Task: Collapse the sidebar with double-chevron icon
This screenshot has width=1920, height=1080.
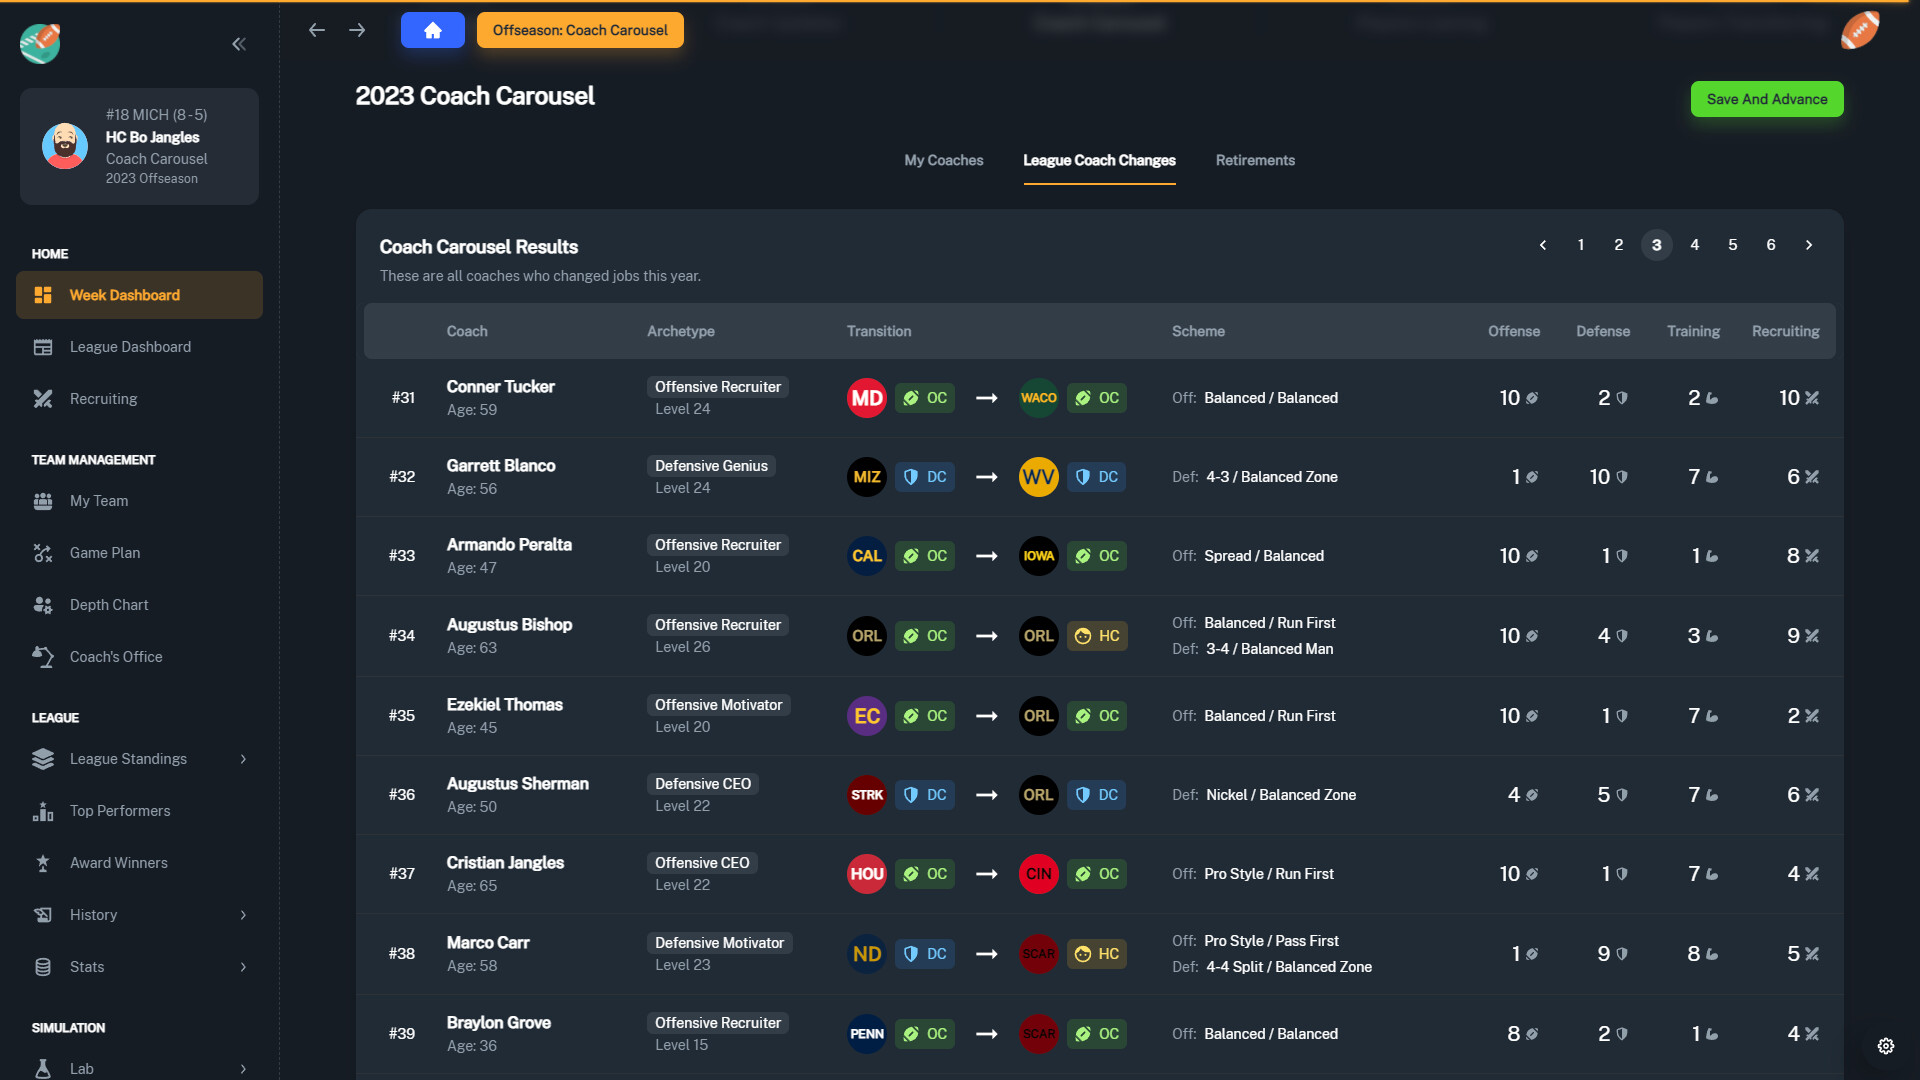Action: coord(239,44)
